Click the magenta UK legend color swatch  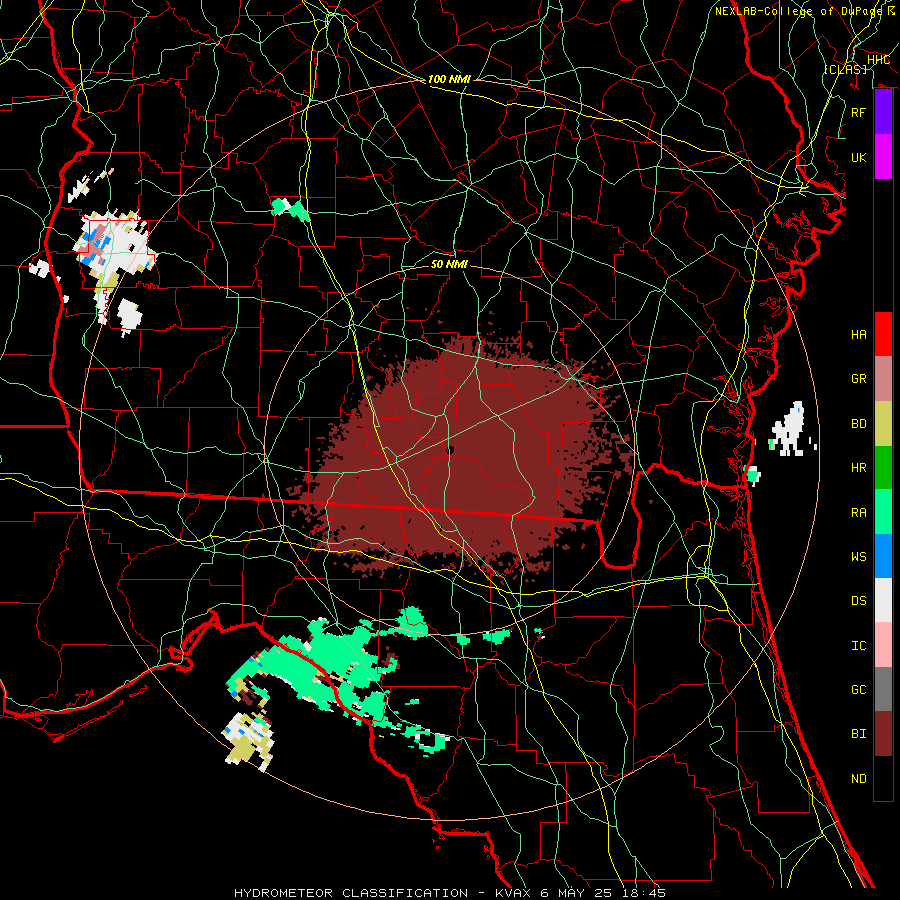point(883,157)
